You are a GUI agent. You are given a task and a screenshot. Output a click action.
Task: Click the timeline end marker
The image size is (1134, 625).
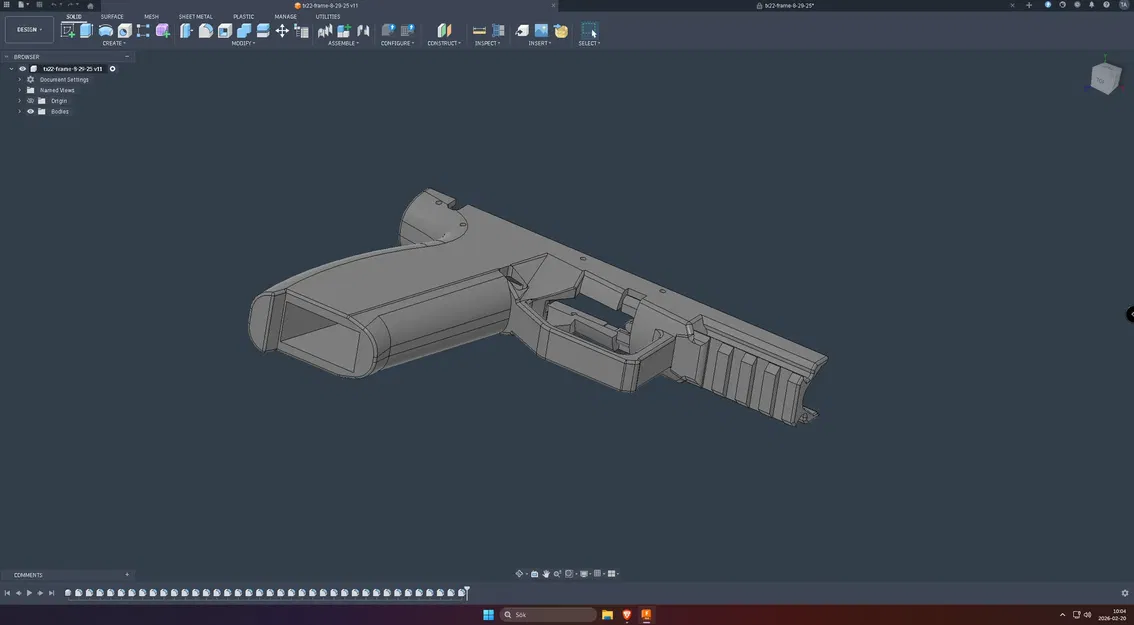(467, 592)
